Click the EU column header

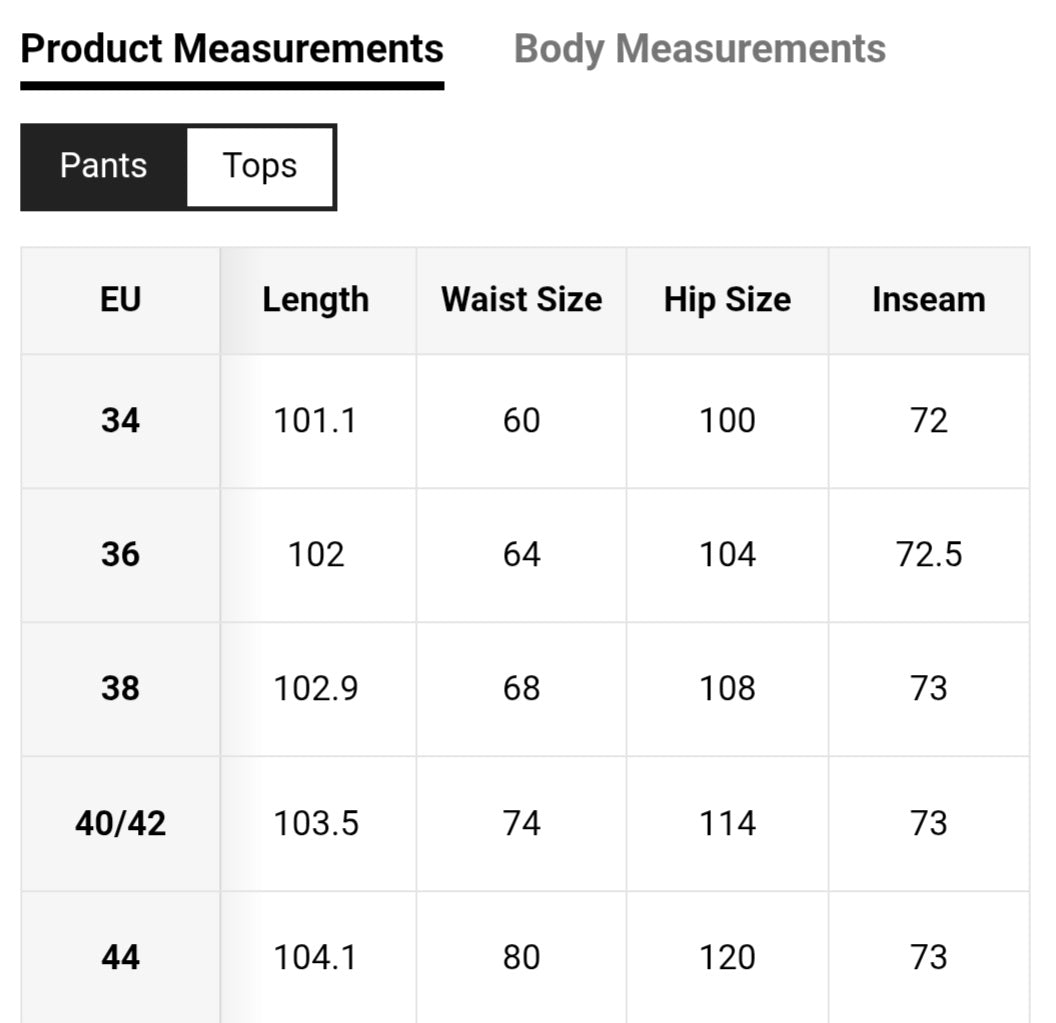pyautogui.click(x=120, y=300)
